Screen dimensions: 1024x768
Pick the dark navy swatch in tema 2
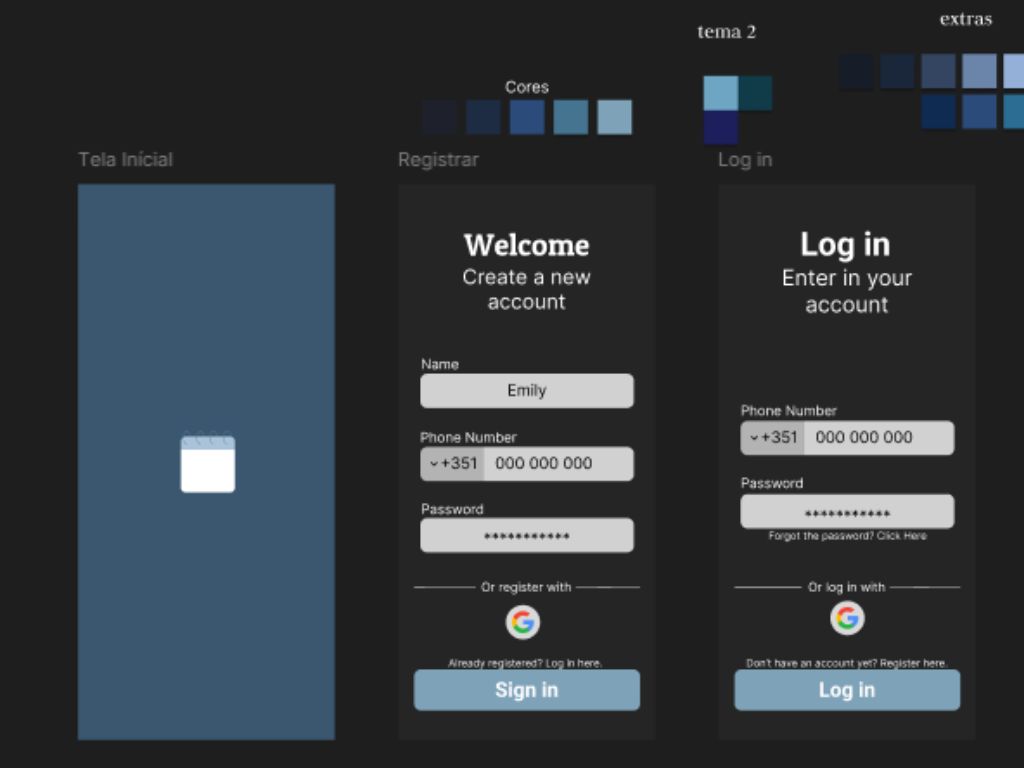[720, 127]
